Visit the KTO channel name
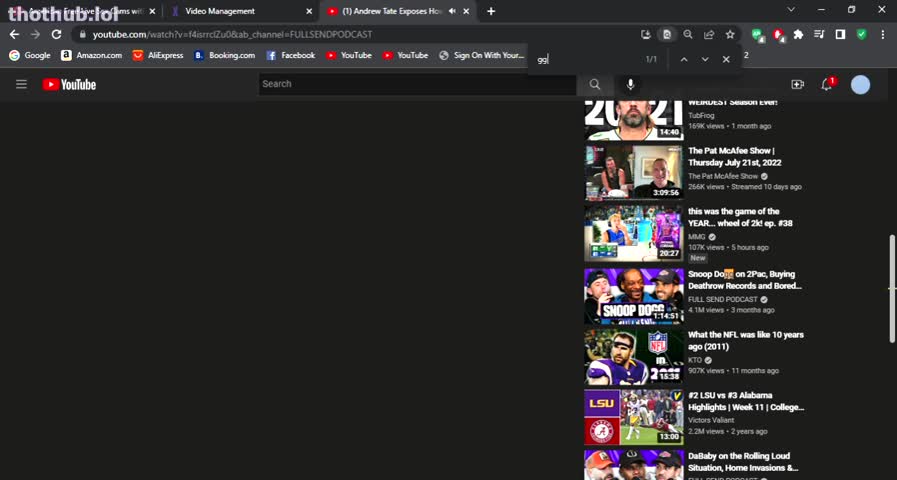The width and height of the screenshot is (897, 480). (695, 360)
